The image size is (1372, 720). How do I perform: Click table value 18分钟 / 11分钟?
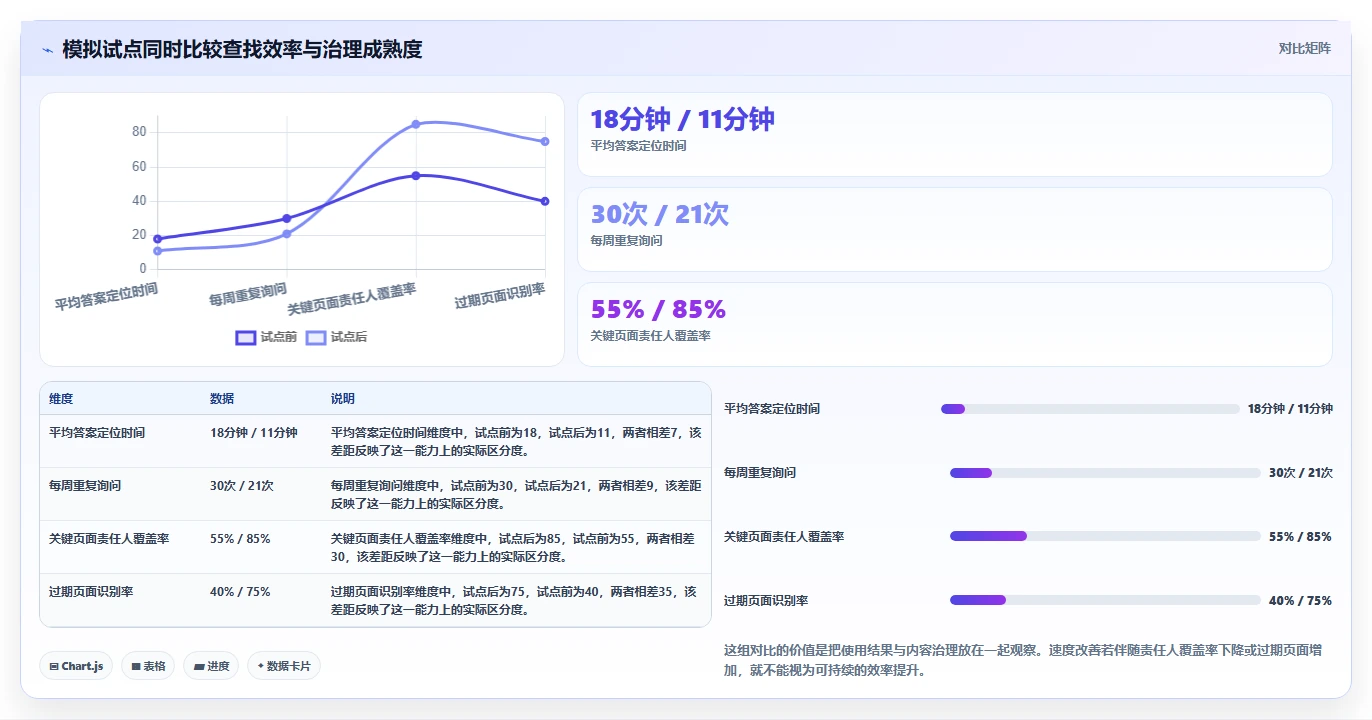point(254,433)
